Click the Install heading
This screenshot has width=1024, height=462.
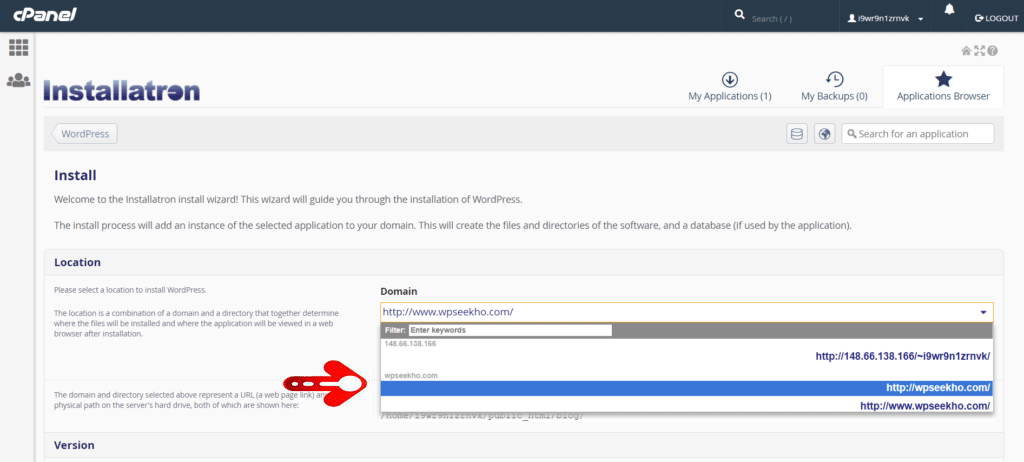(75, 175)
